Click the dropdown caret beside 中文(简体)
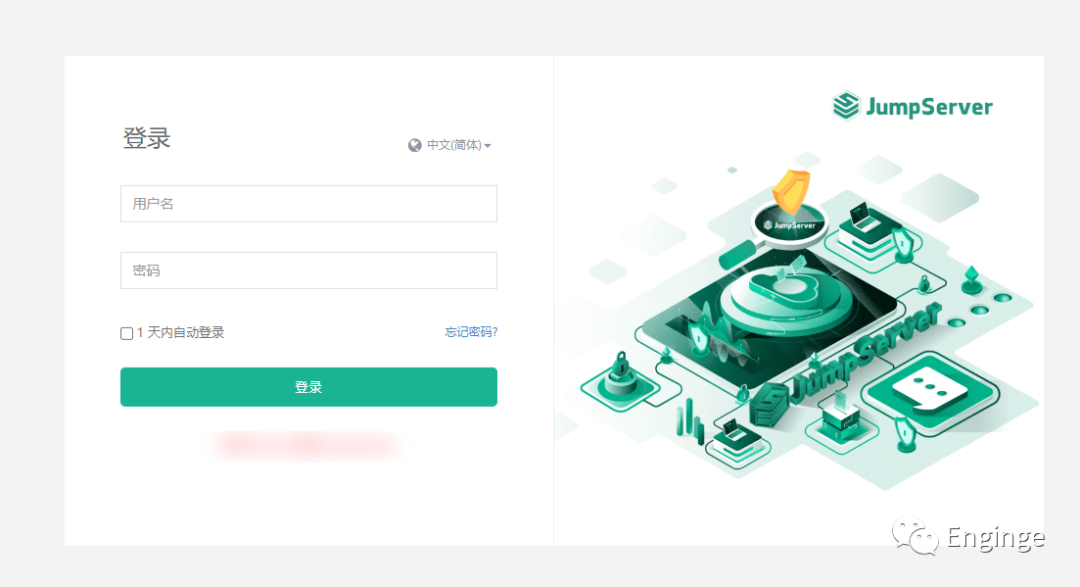Image resolution: width=1080 pixels, height=587 pixels. (488, 146)
